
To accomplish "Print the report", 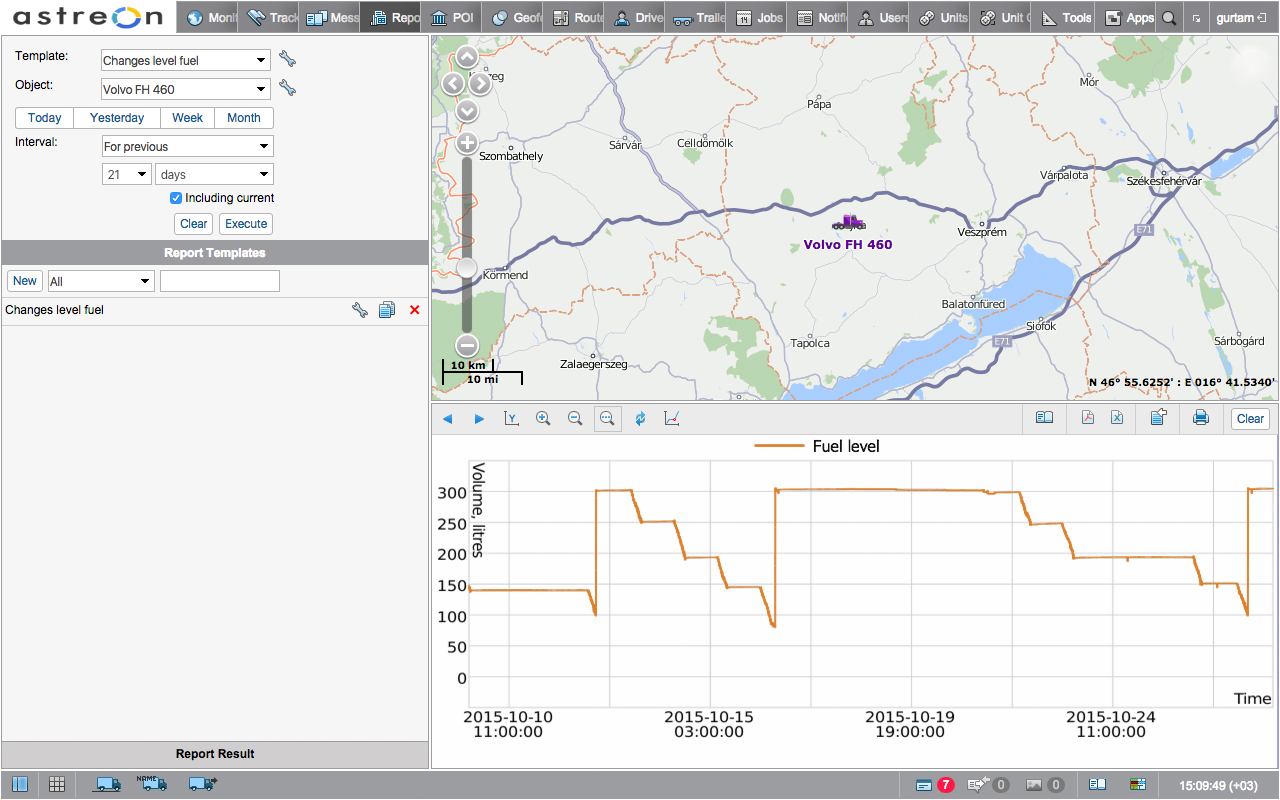I will (1201, 418).
